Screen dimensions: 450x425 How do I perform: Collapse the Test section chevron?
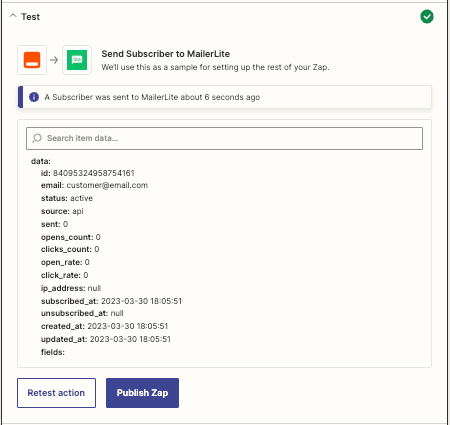coord(13,16)
